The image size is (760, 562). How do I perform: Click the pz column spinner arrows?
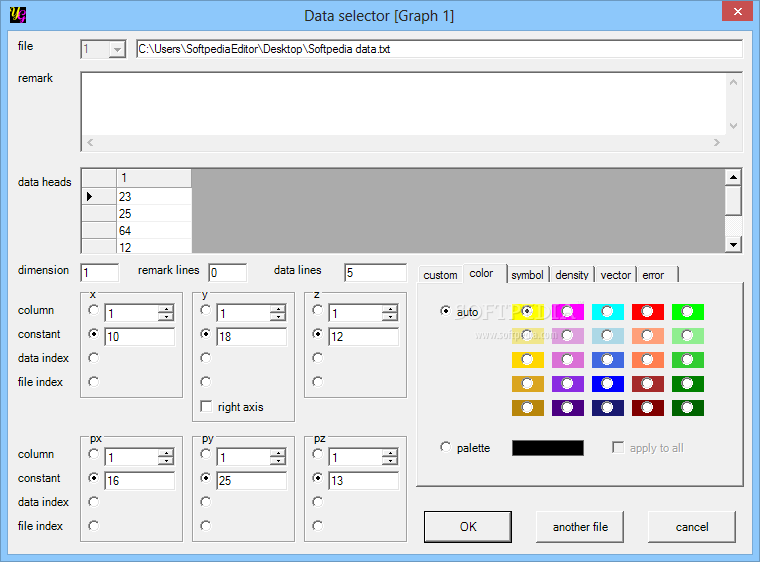coord(390,457)
